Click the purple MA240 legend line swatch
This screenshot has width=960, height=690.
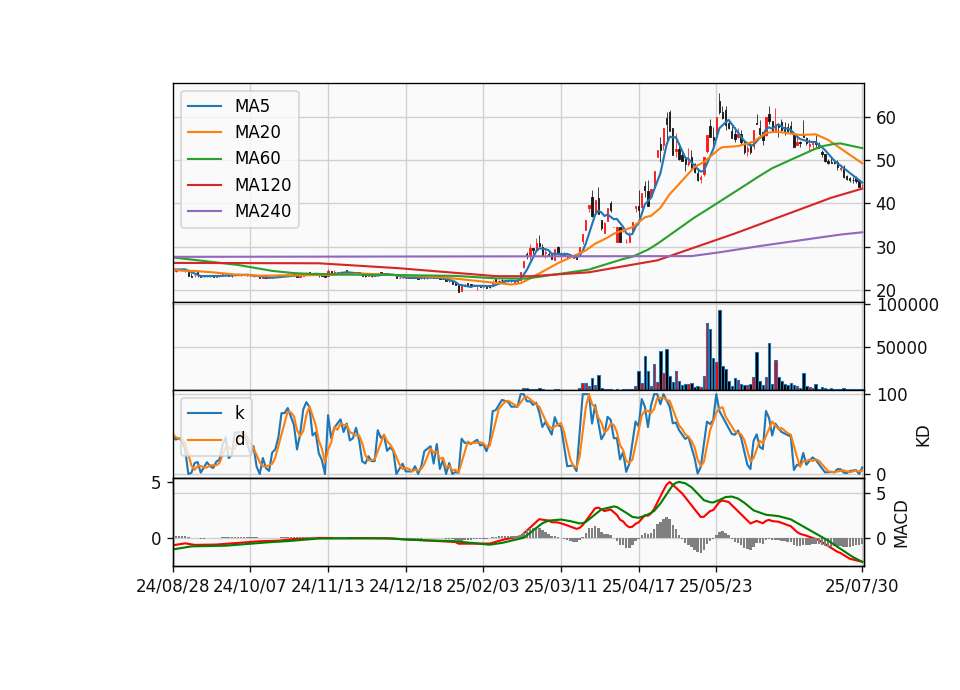click(x=204, y=212)
